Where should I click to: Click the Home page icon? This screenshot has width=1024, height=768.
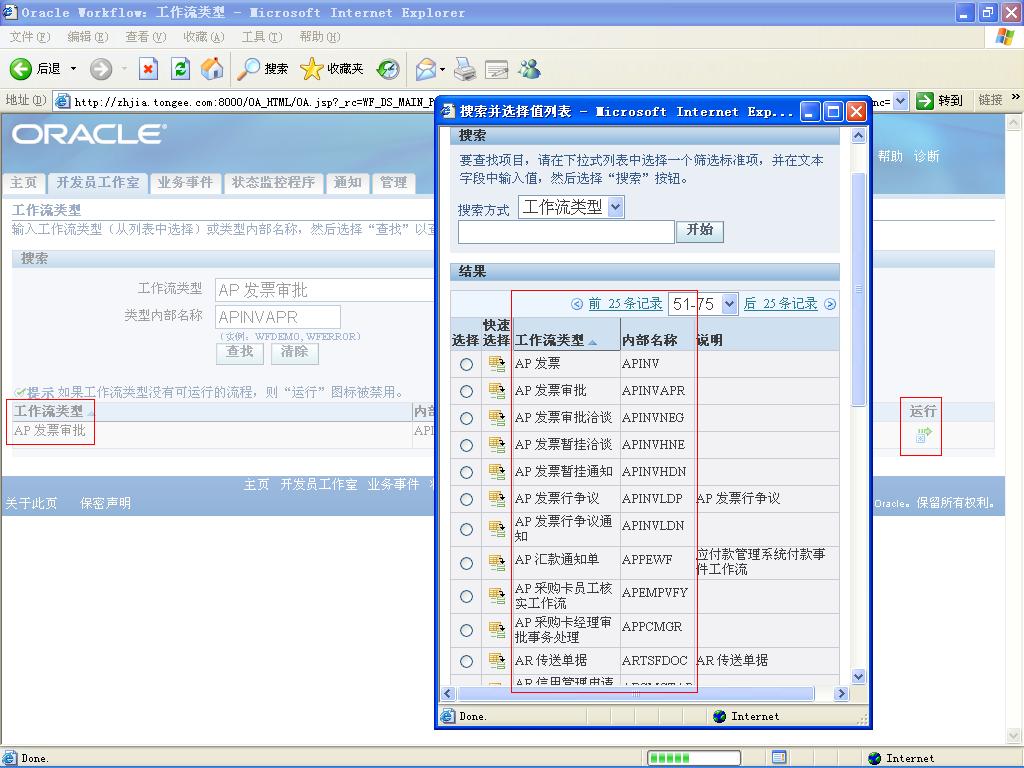[x=212, y=69]
